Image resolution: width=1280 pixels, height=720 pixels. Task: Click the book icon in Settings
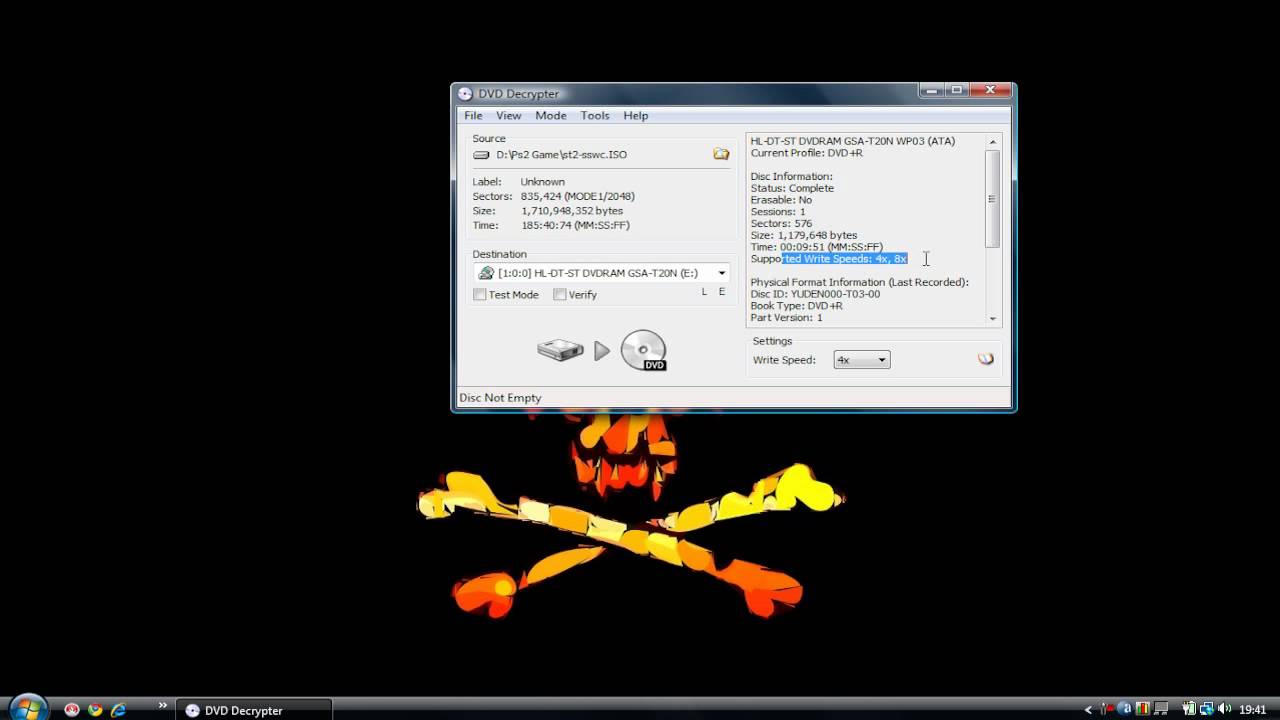[x=986, y=359]
